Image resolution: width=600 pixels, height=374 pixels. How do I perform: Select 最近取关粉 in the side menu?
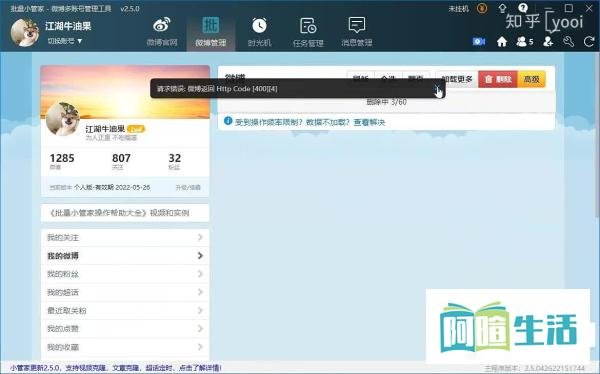coord(125,310)
